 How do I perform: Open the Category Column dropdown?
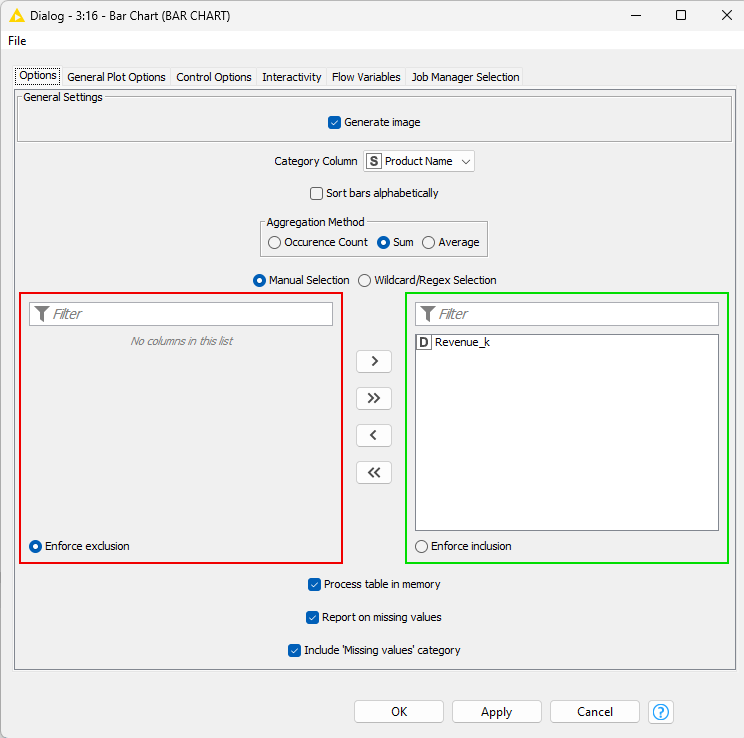[x=419, y=161]
